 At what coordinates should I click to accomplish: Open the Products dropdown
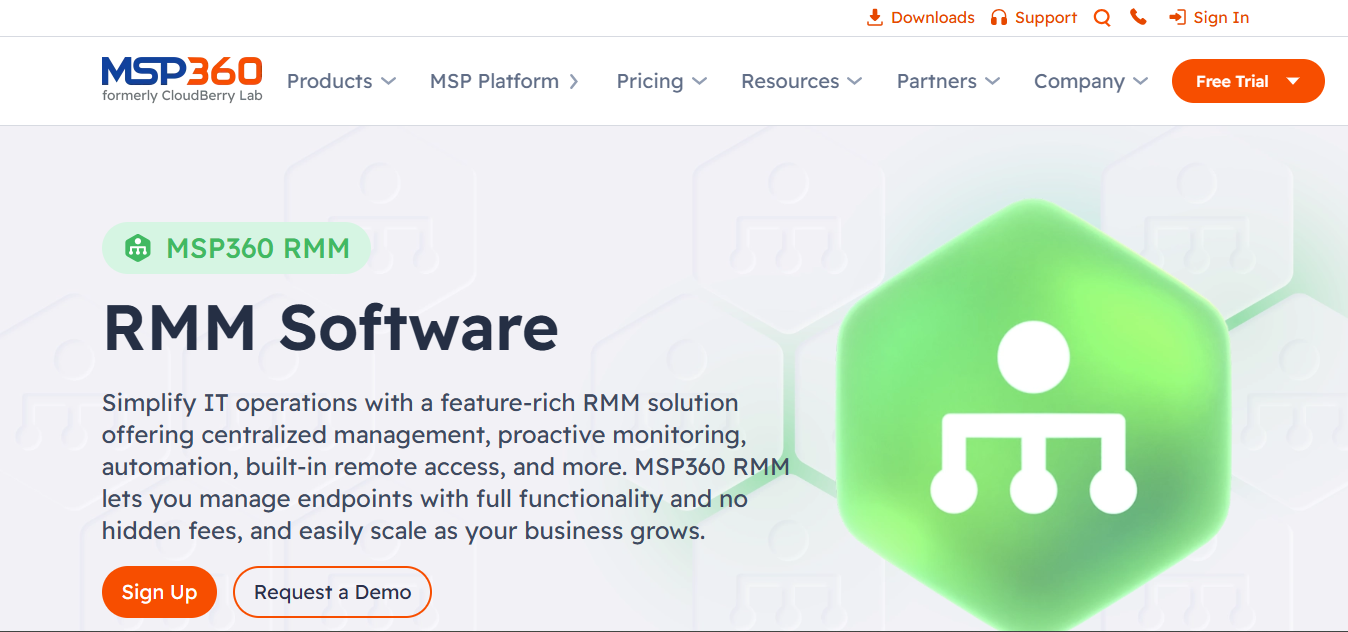[331, 81]
